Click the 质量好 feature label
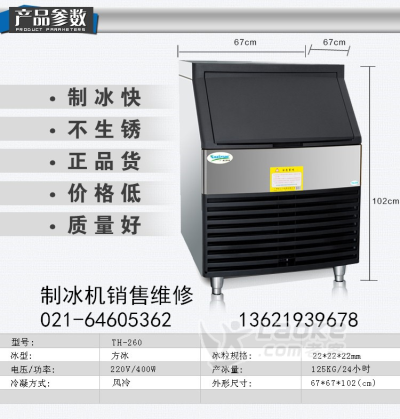The width and height of the screenshot is (400, 419). point(104,225)
